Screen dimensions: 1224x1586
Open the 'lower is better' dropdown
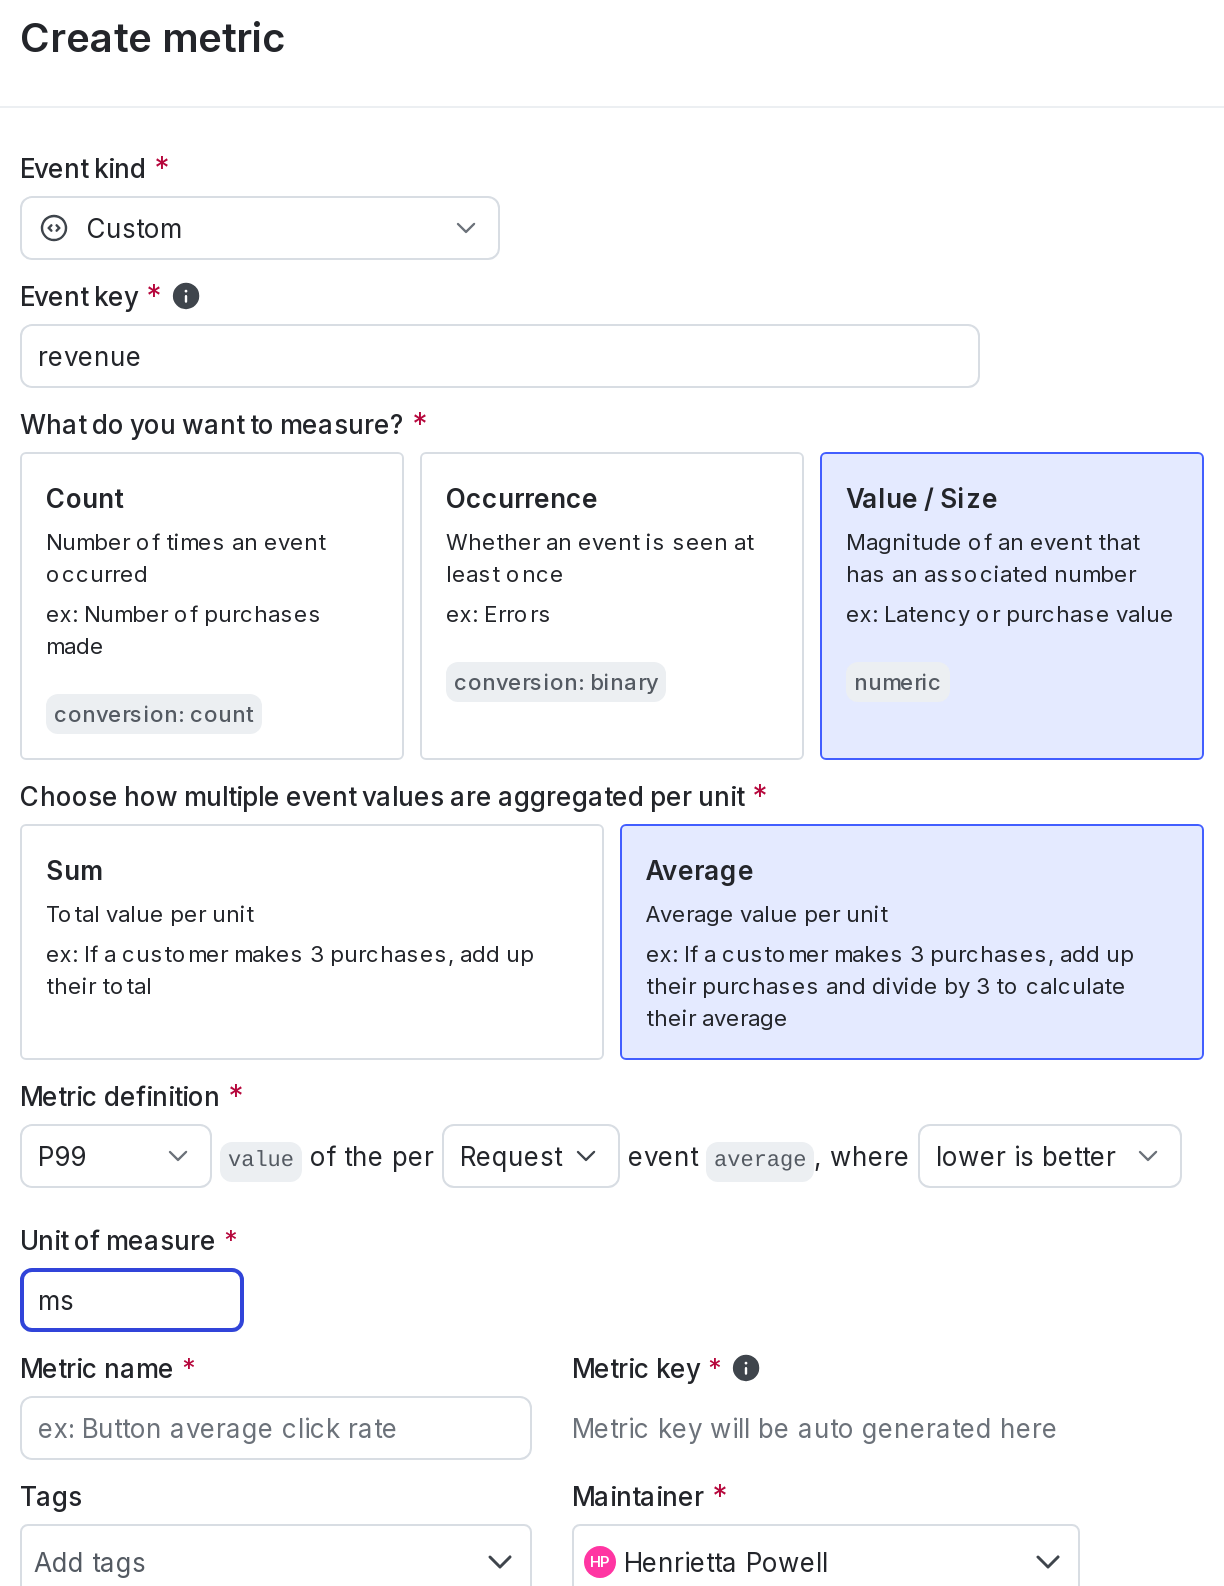coord(1049,1156)
